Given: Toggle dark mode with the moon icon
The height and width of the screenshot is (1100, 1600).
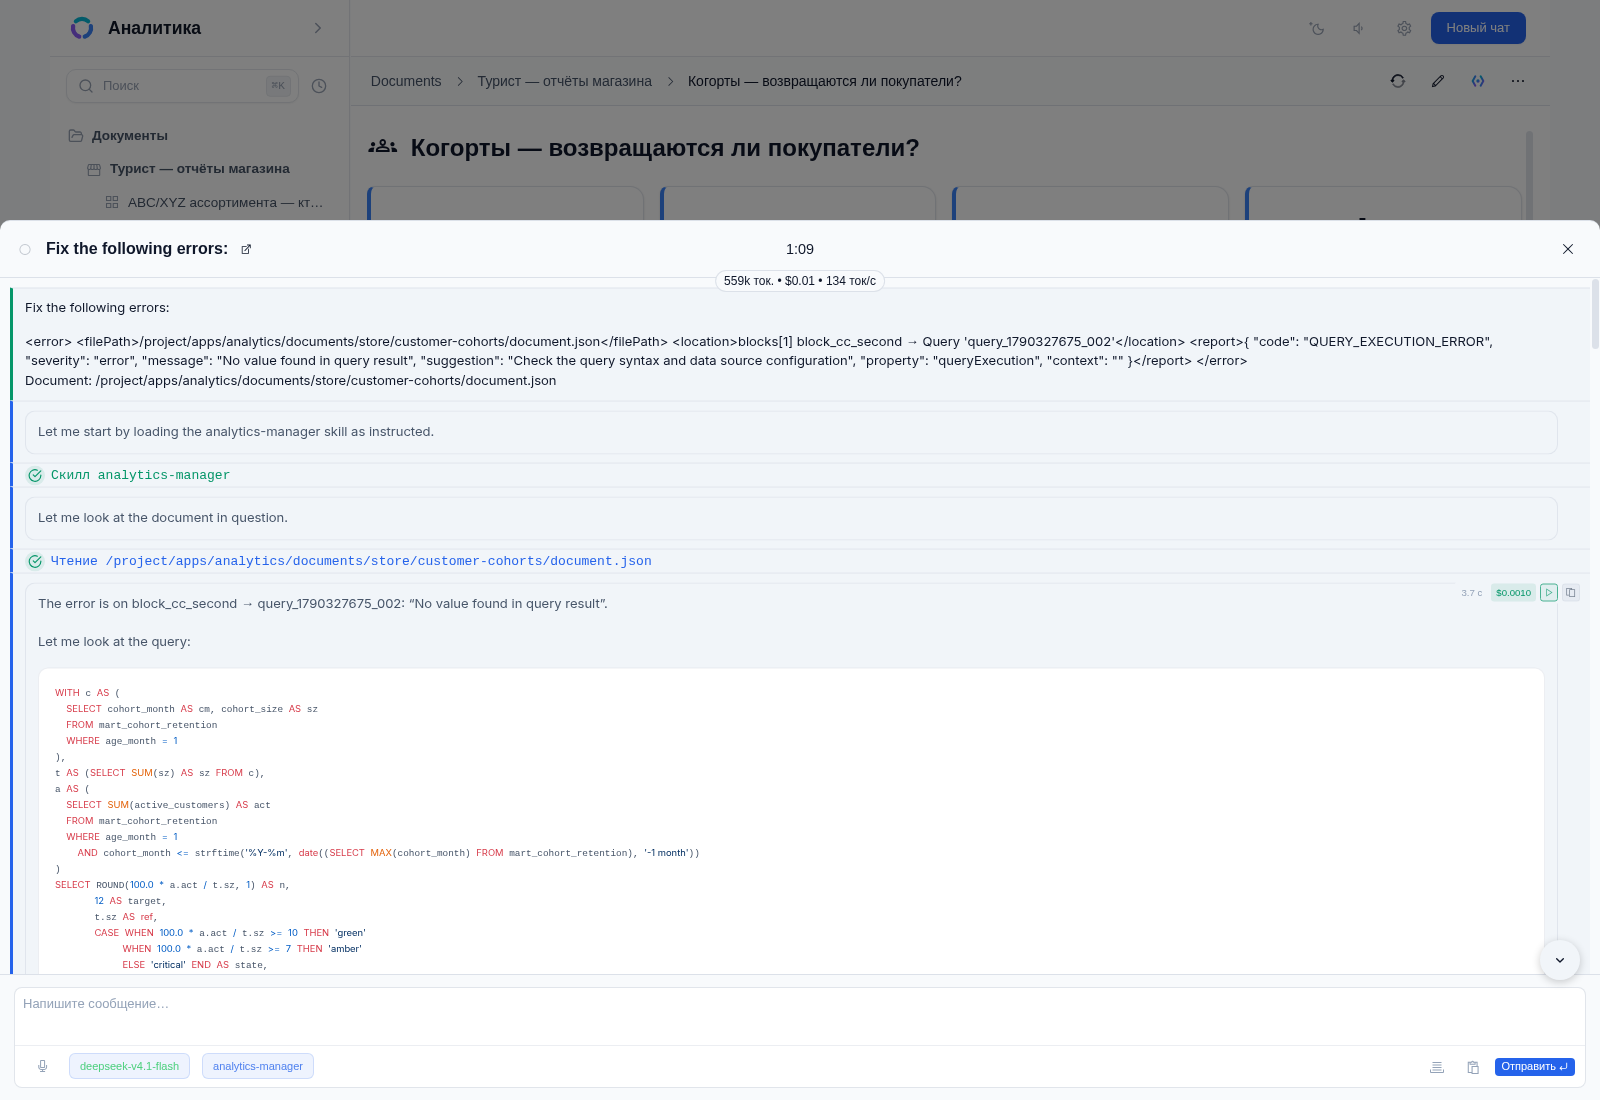Looking at the screenshot, I should click(x=1317, y=28).
